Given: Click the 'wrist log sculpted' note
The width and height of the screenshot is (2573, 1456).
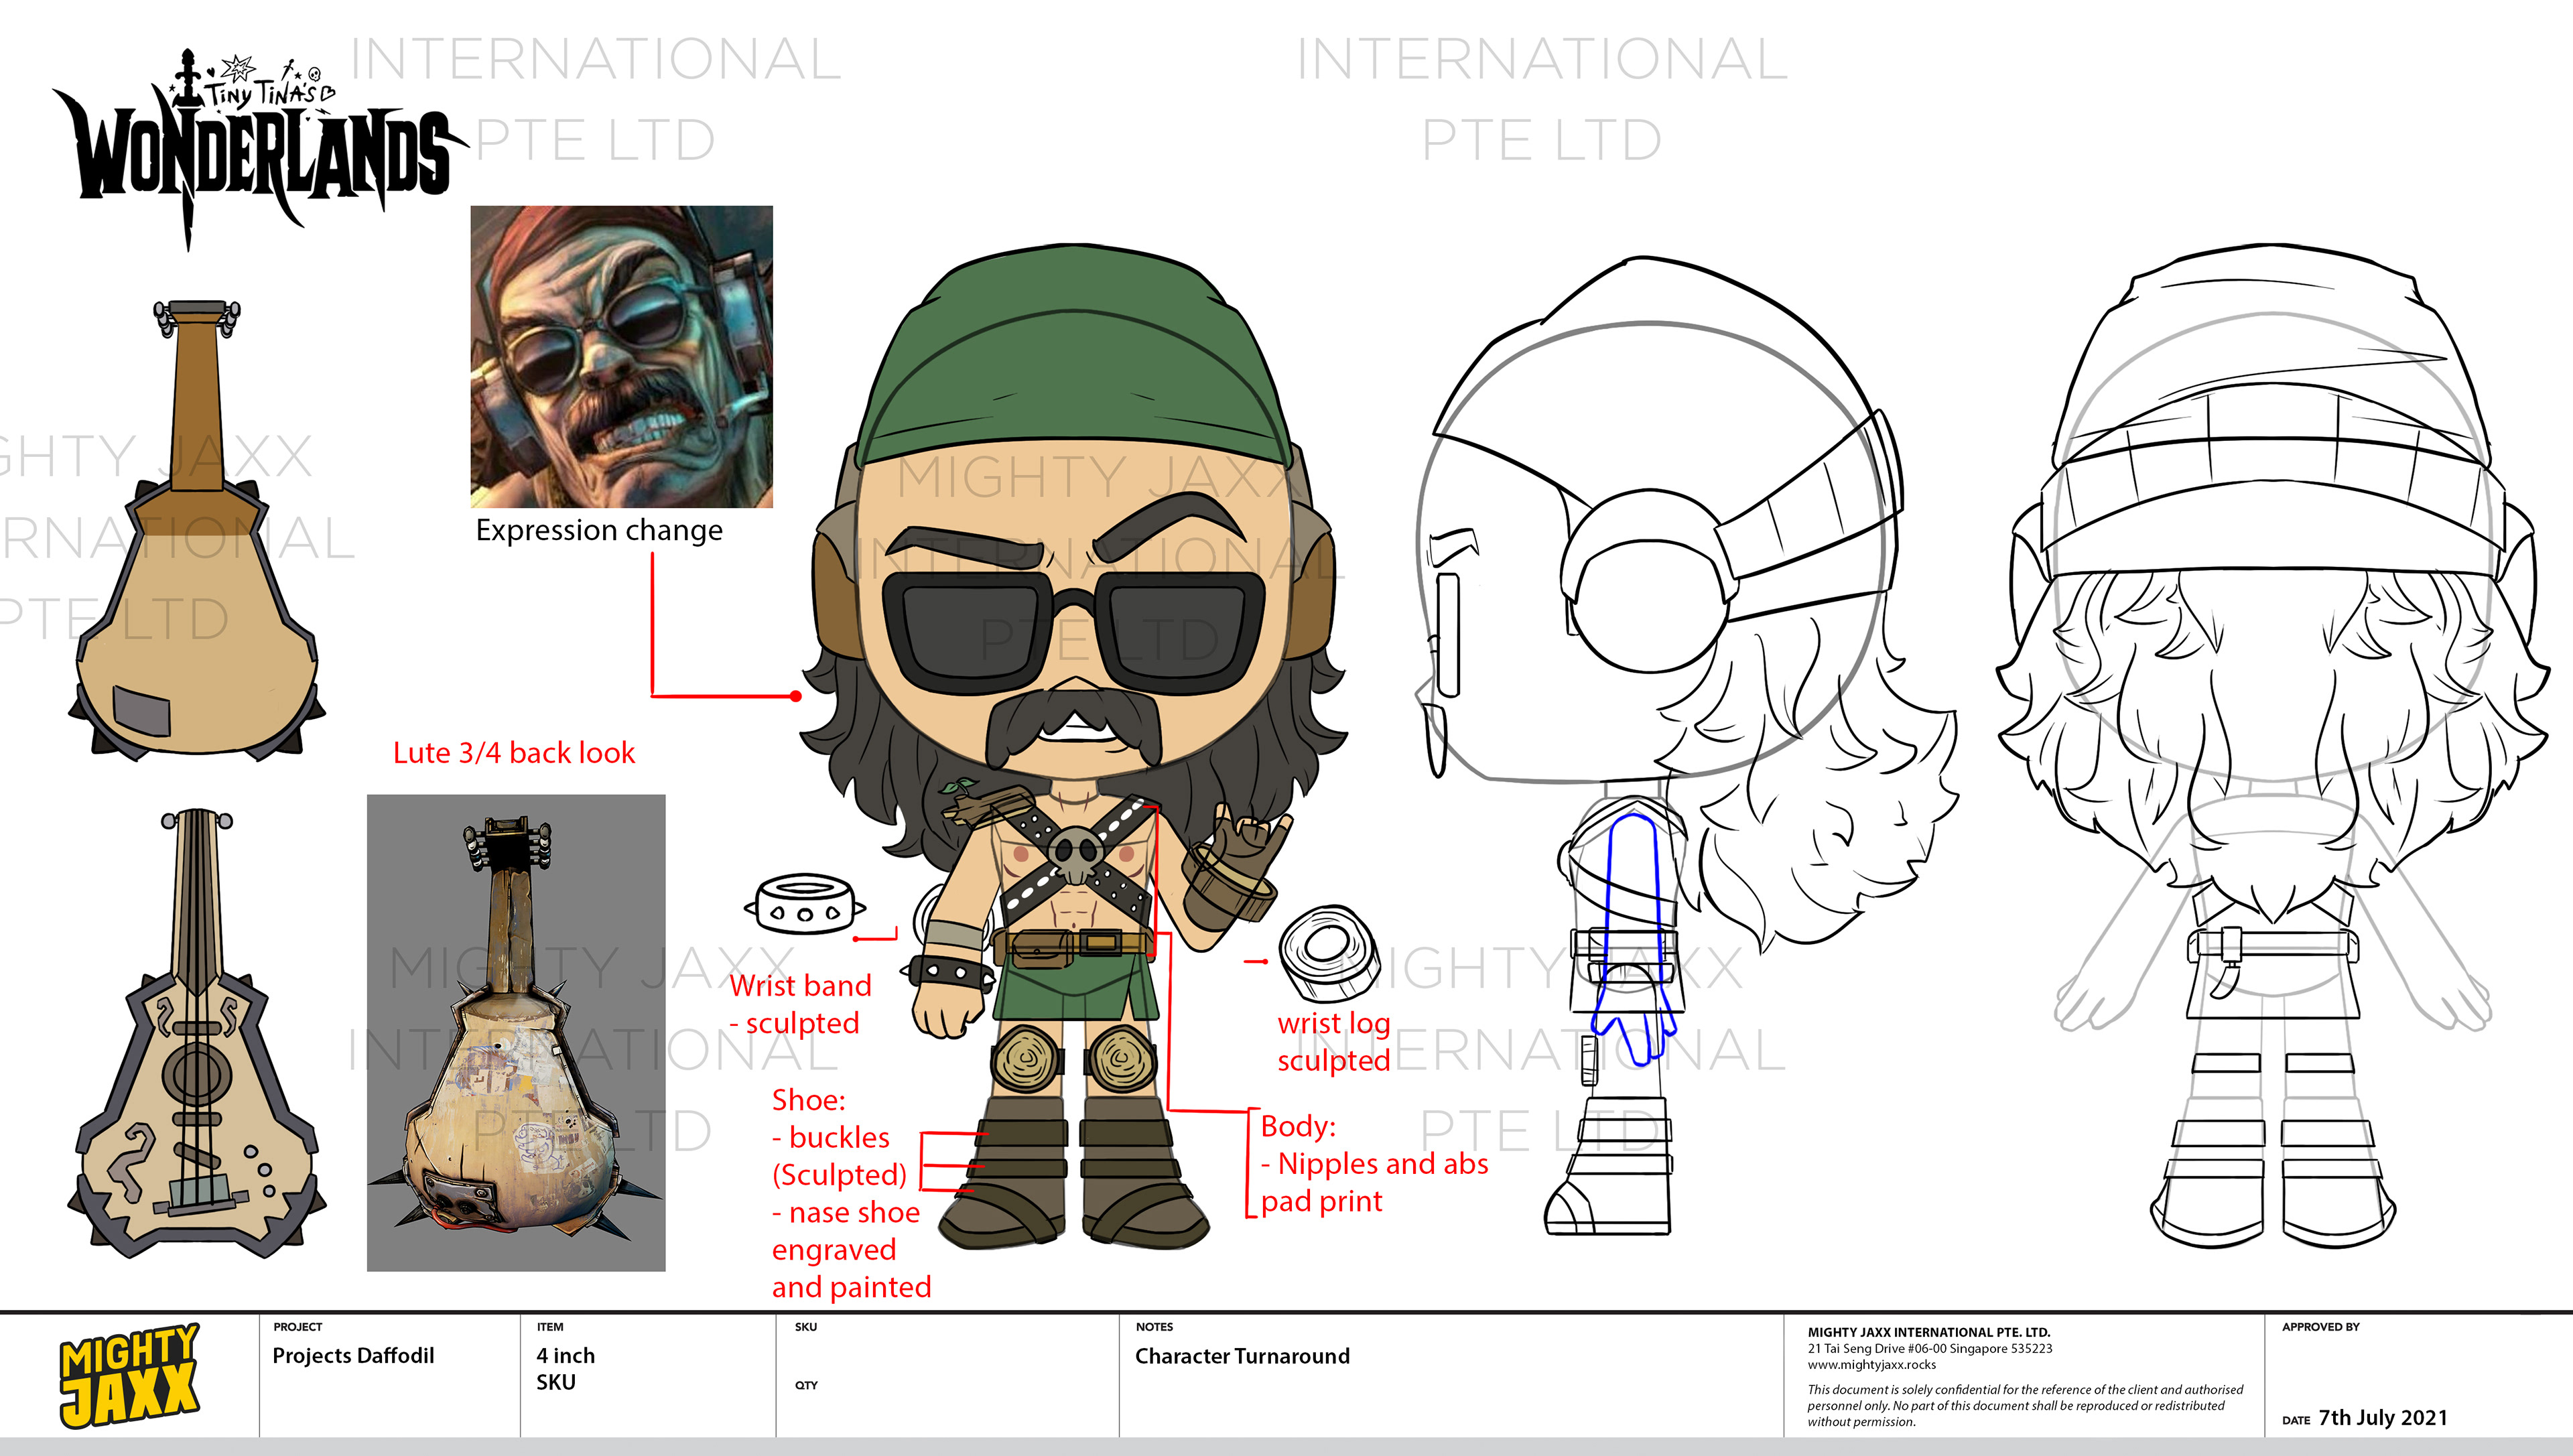Looking at the screenshot, I should [x=1334, y=1041].
